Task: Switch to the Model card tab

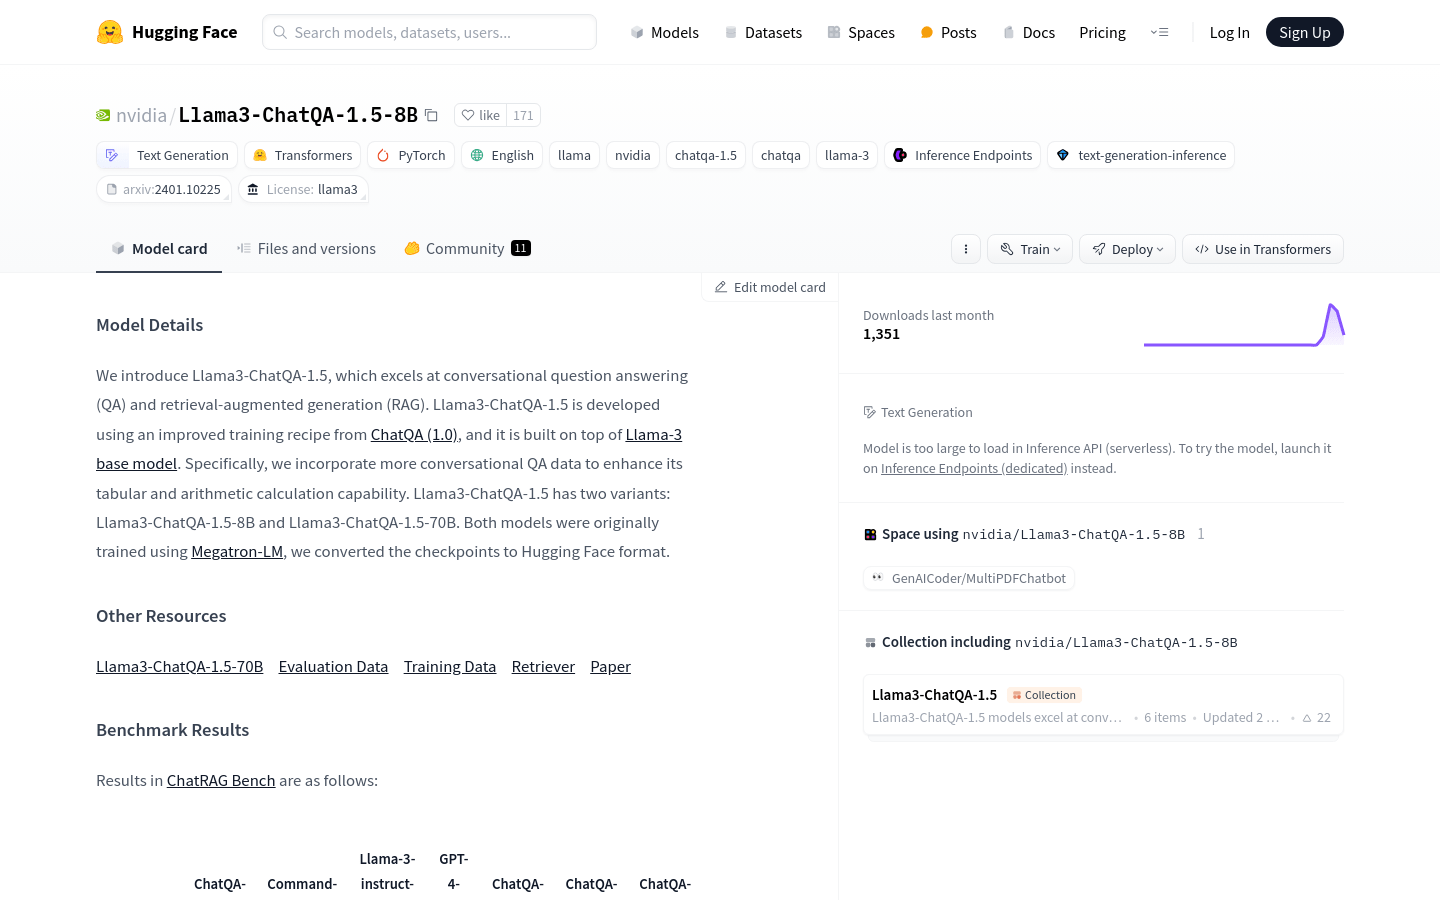Action: [x=159, y=248]
